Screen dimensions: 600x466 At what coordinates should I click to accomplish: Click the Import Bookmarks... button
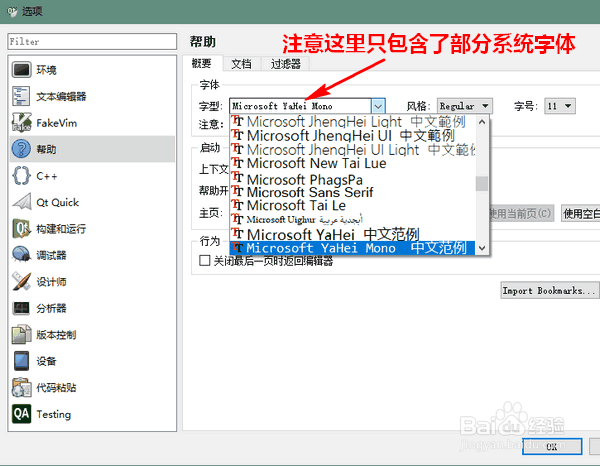coord(549,291)
